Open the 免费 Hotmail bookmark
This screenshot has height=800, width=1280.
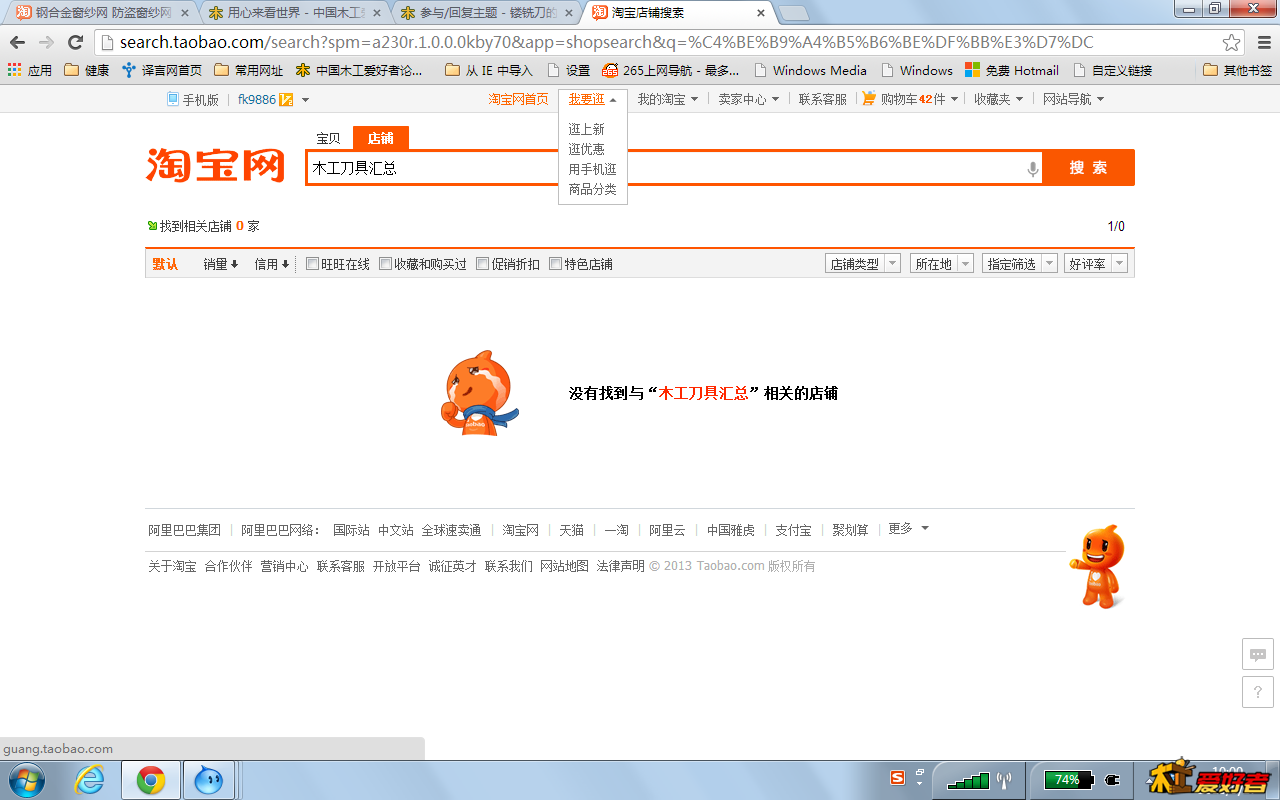click(1012, 70)
